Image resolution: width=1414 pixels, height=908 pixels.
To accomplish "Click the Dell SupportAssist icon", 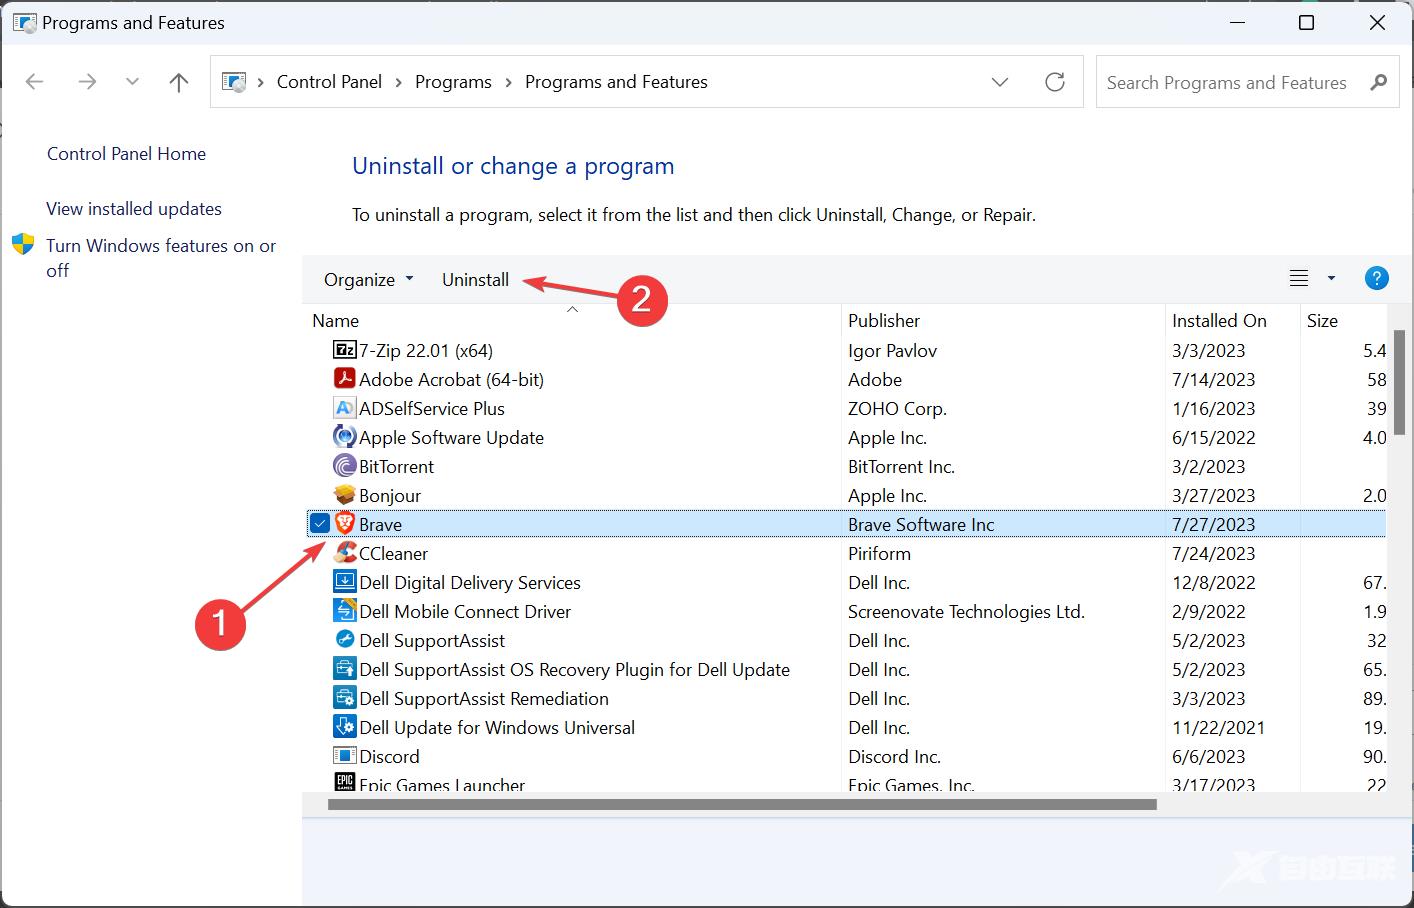I will 344,640.
